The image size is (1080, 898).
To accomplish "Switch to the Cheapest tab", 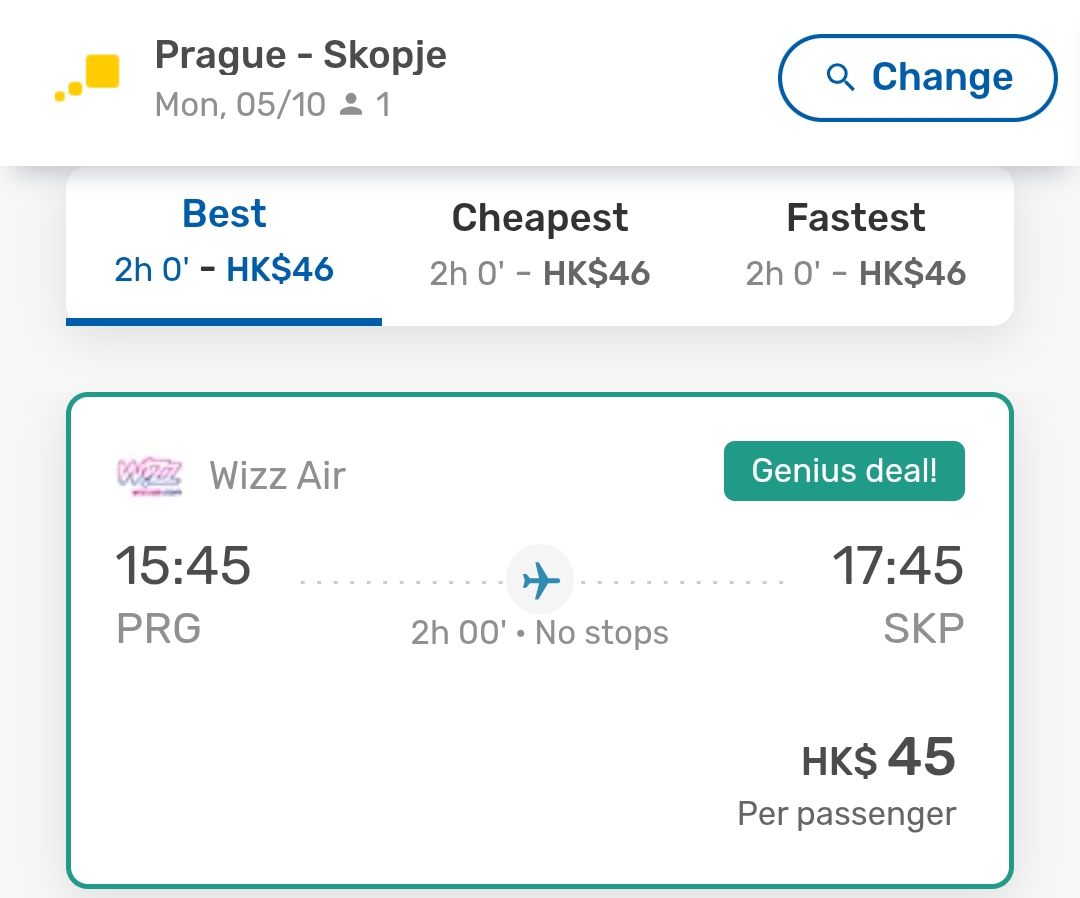I will point(540,246).
